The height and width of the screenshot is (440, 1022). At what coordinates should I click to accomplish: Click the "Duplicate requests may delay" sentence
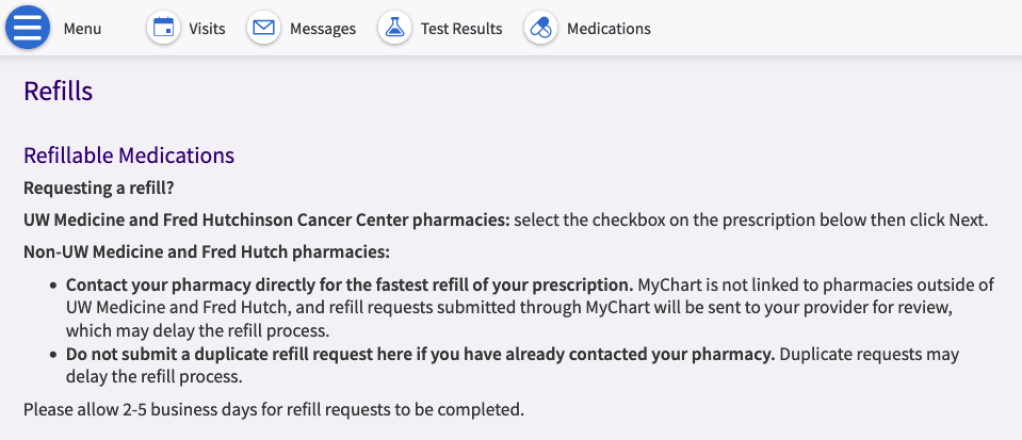pyautogui.click(x=868, y=354)
